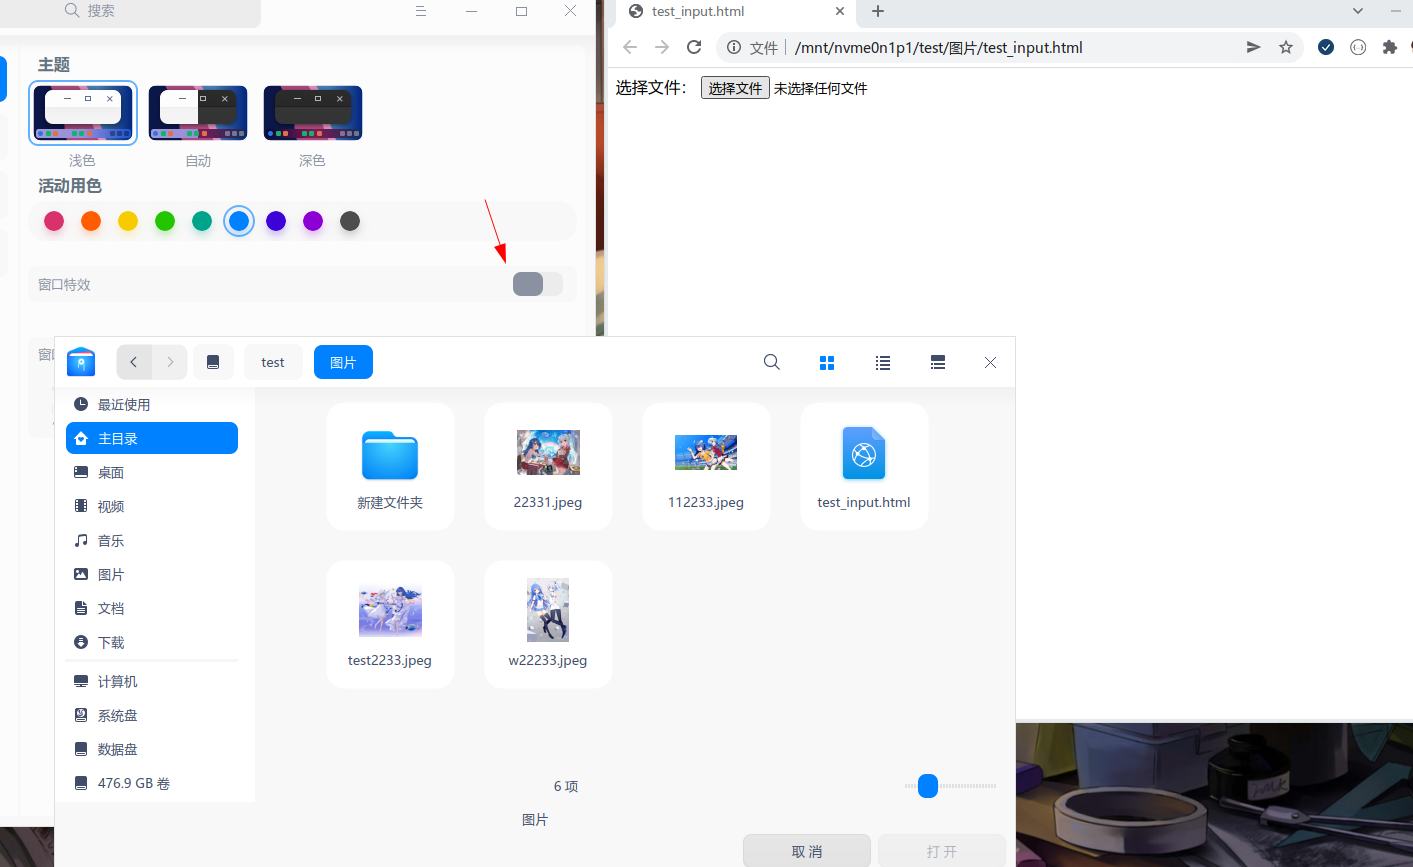Pick the blue accent color

239,221
